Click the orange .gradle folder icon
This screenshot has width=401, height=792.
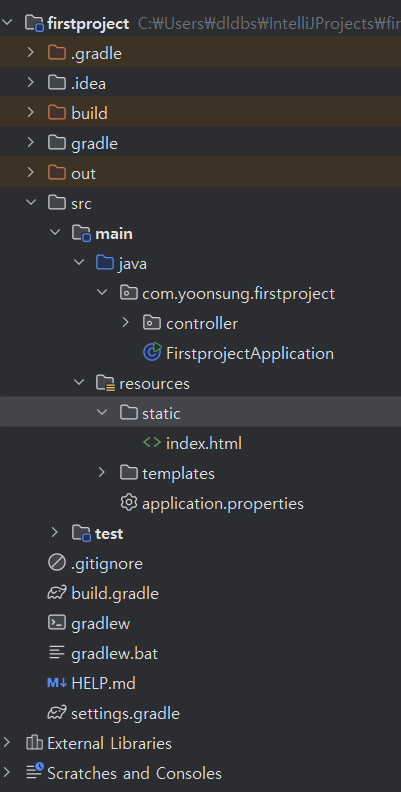click(x=57, y=53)
